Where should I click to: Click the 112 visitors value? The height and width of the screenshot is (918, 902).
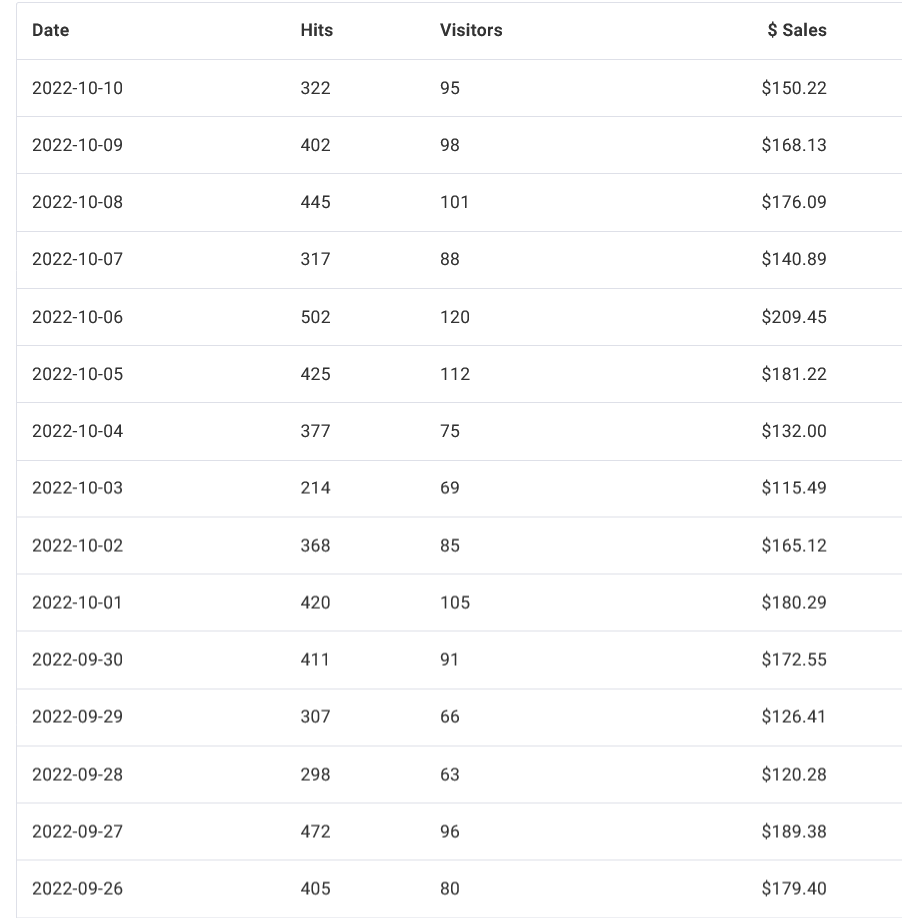[x=455, y=374]
